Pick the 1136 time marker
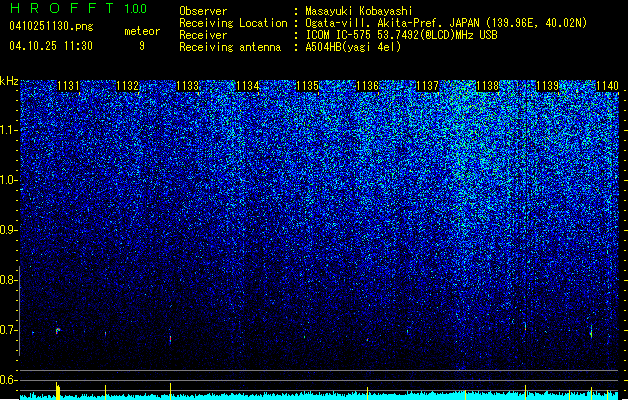Screen dimensions: 629x400 point(367,86)
